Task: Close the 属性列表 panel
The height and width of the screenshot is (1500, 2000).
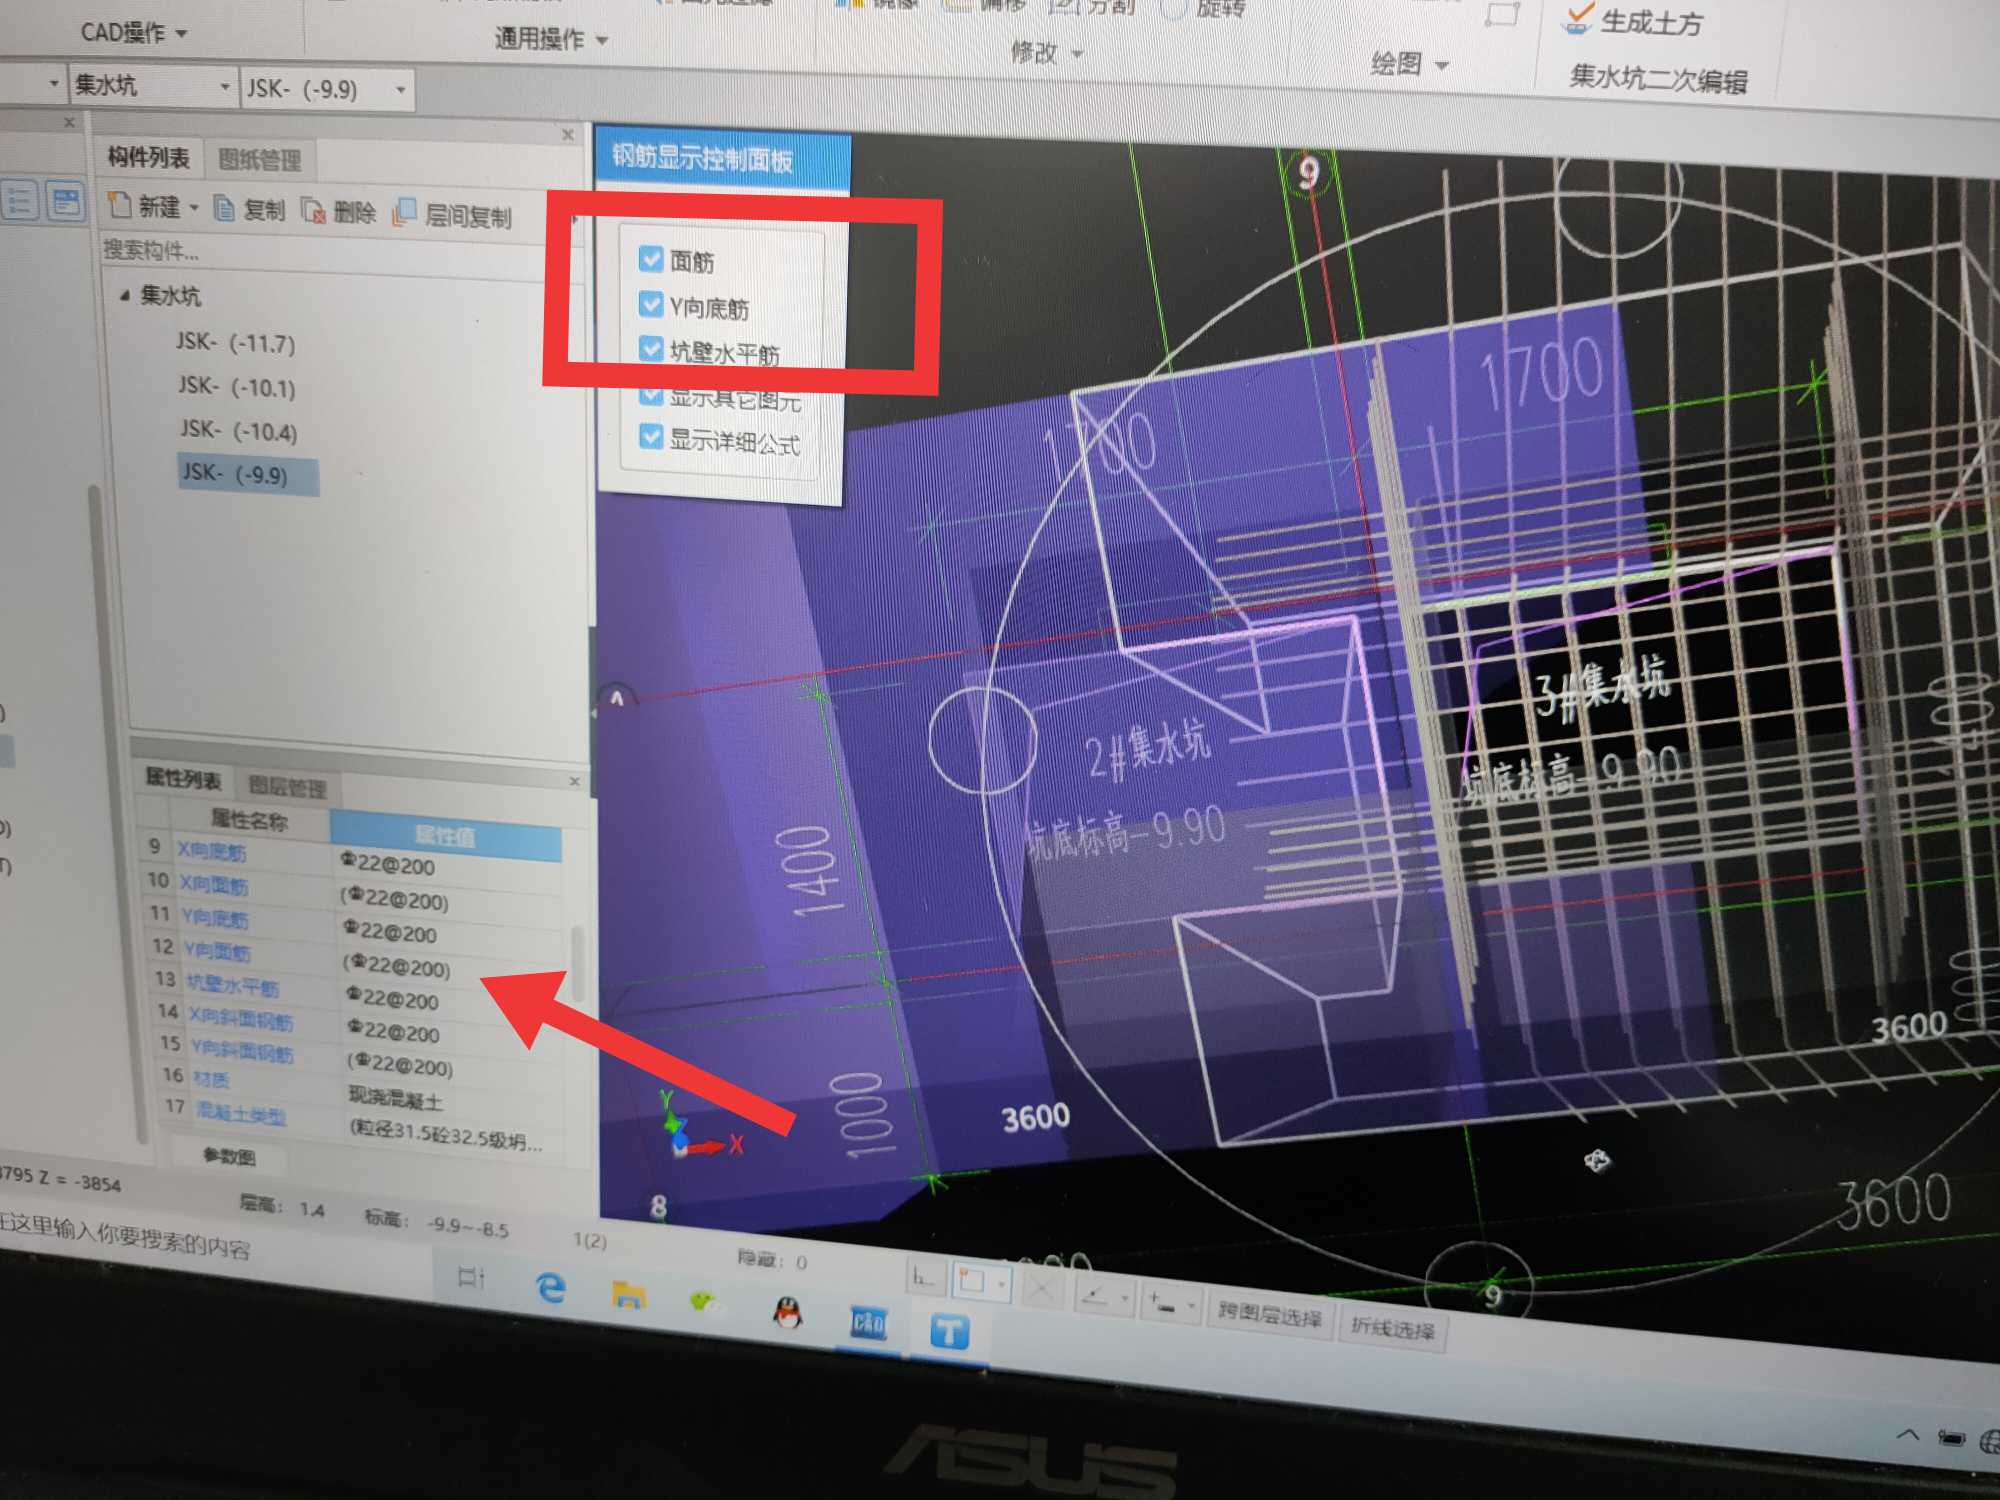Action: pos(574,781)
